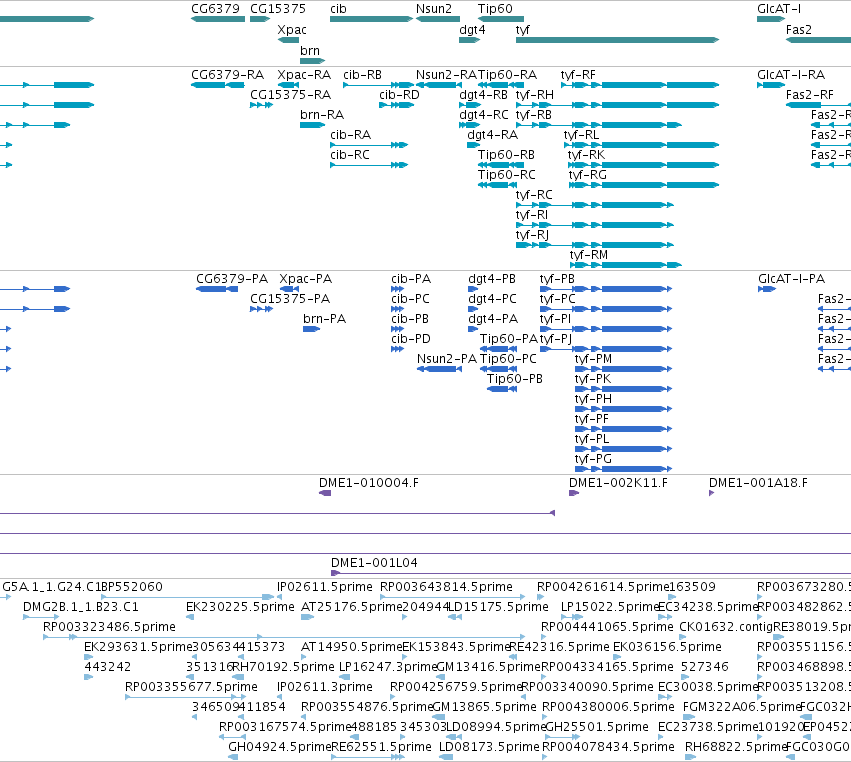
Task: Click protein label Tip60-PB
Action: (x=515, y=379)
